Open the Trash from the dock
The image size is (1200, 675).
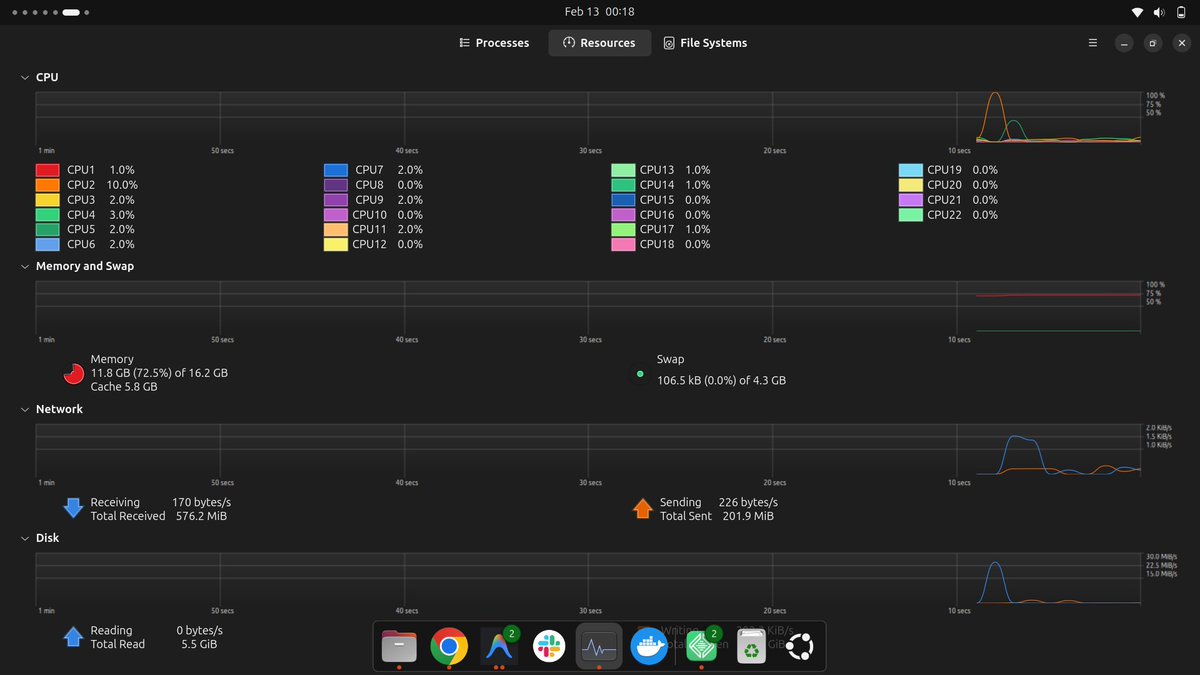point(751,647)
